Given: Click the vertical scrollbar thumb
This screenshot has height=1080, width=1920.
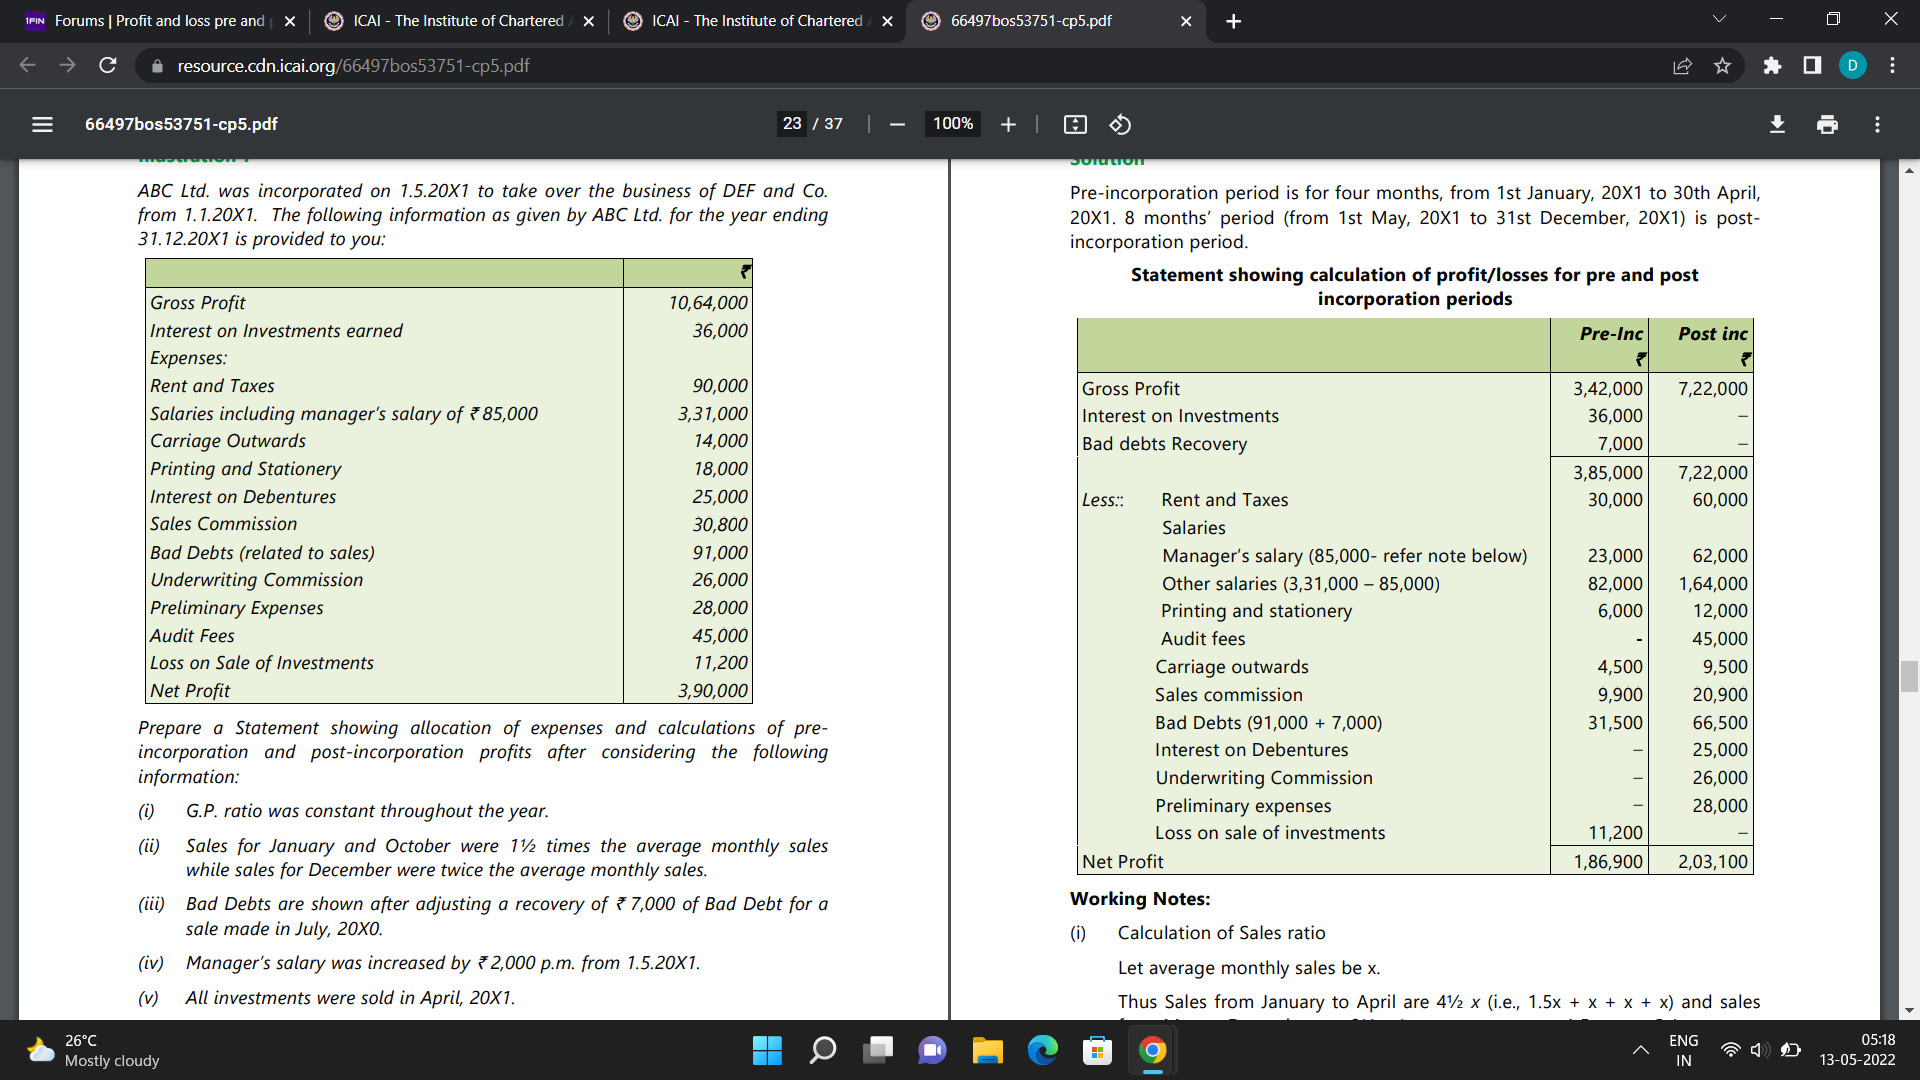Looking at the screenshot, I should coord(1909,676).
